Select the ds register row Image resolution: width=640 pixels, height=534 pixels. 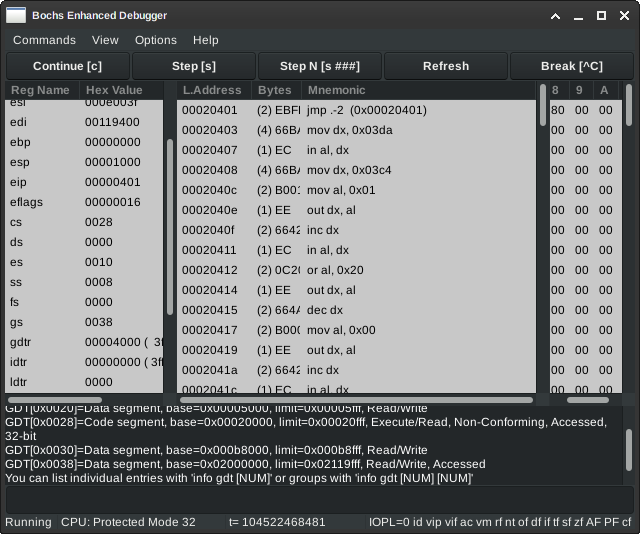coord(84,242)
